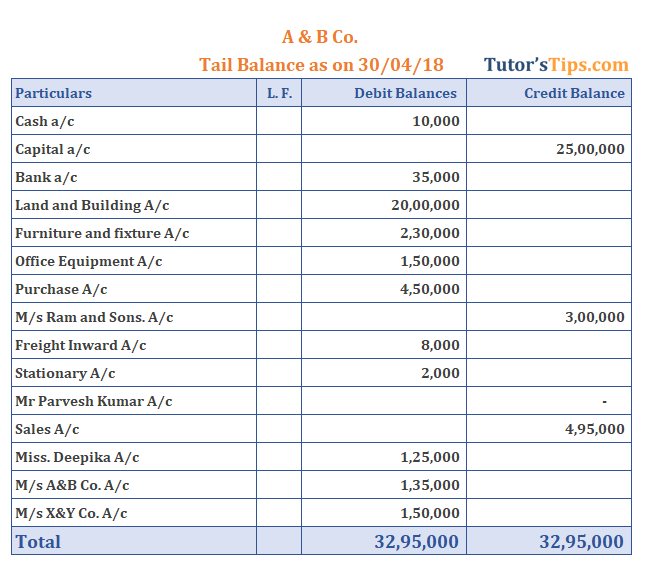Select Furniture and fixture debit 2,30,000
This screenshot has height=571, width=645.
pos(430,233)
